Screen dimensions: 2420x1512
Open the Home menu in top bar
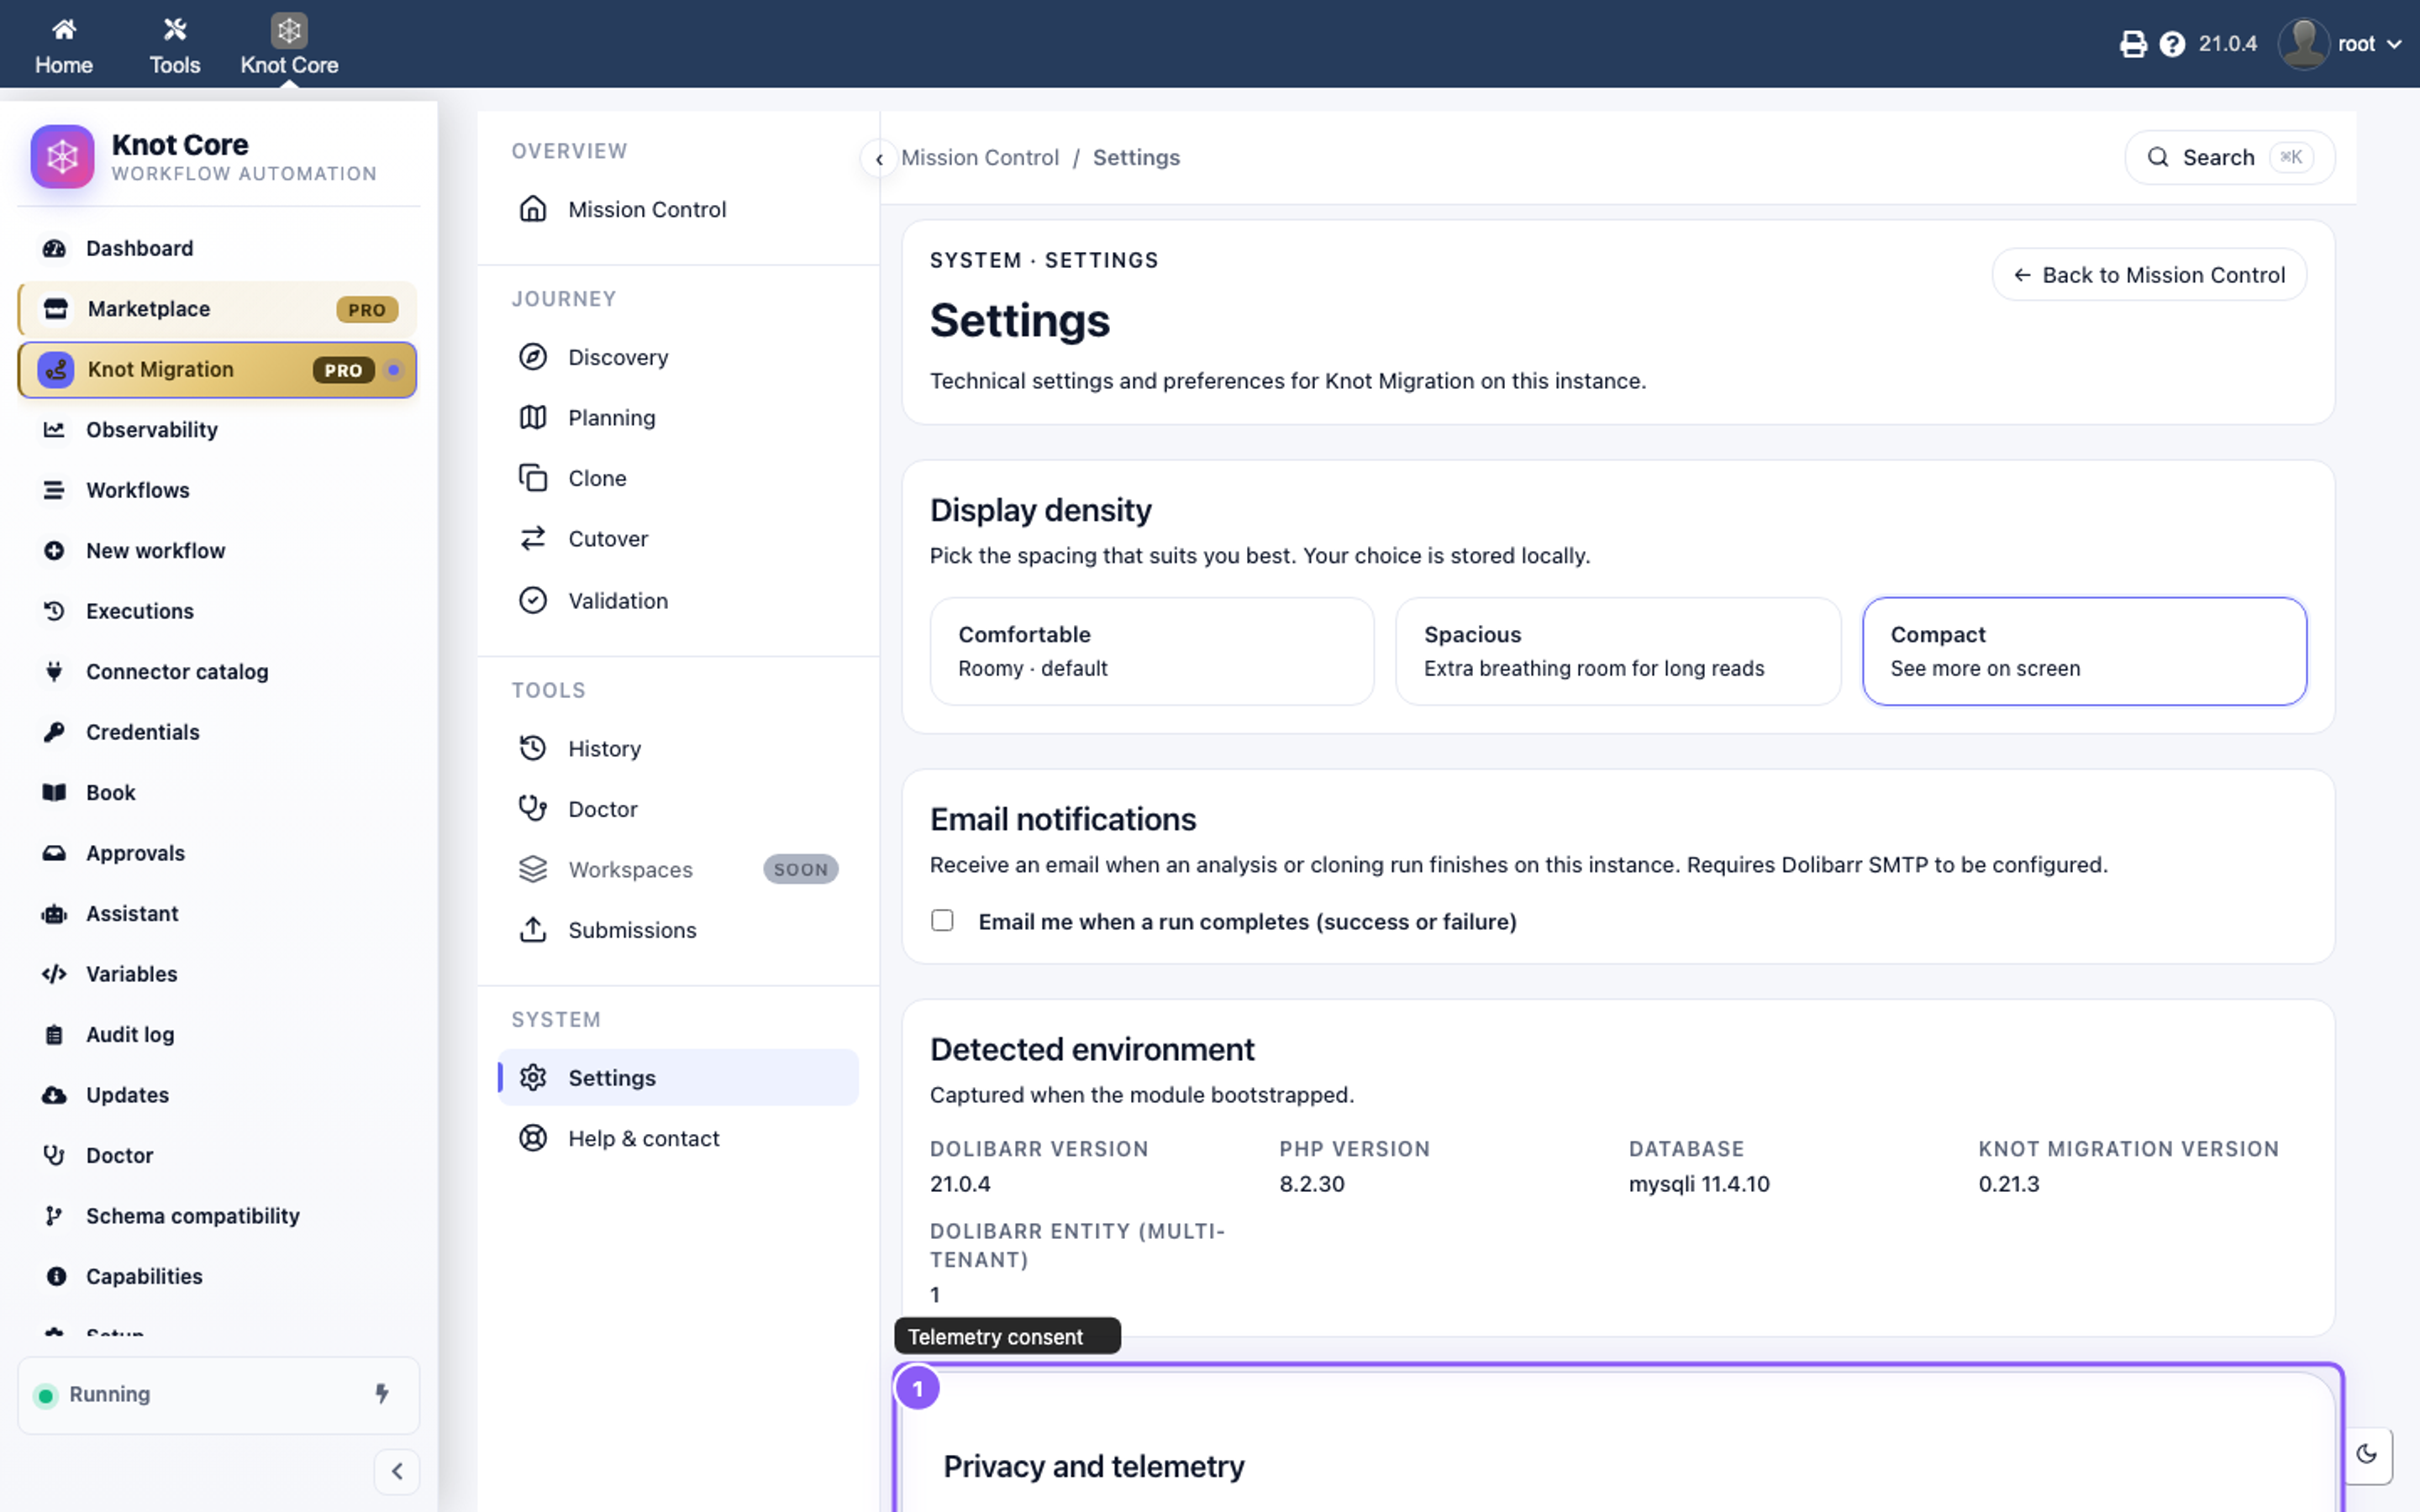click(64, 46)
